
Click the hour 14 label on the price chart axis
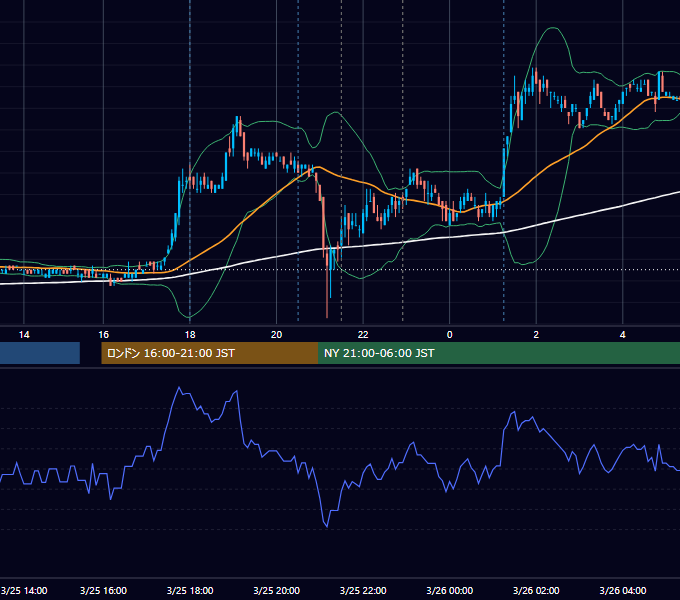pos(24,335)
